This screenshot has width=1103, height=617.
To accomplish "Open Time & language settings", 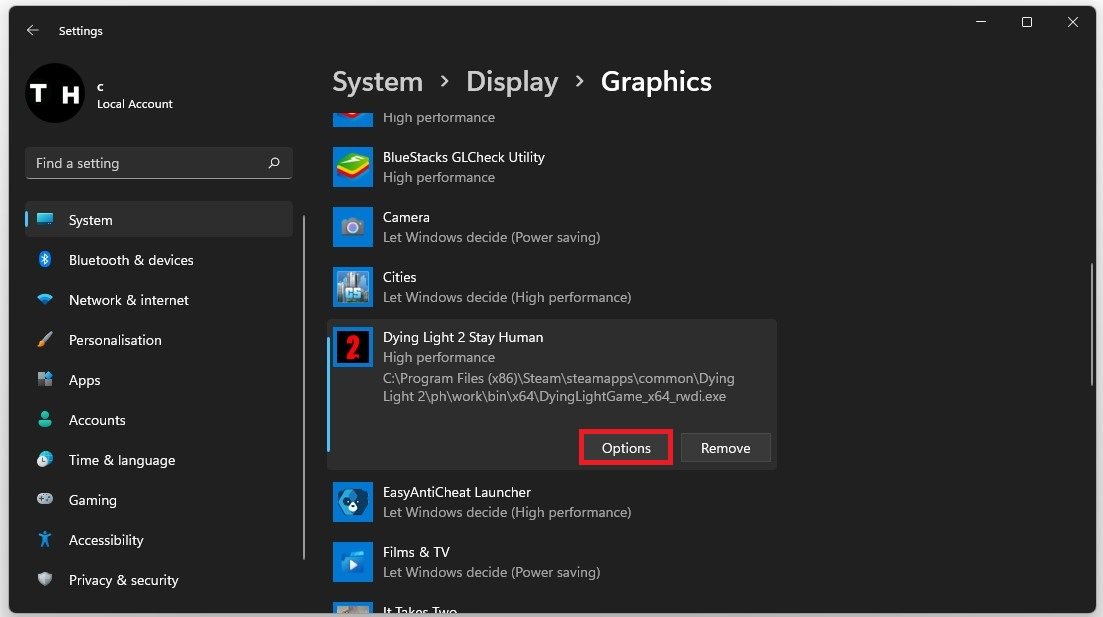I will (159, 460).
